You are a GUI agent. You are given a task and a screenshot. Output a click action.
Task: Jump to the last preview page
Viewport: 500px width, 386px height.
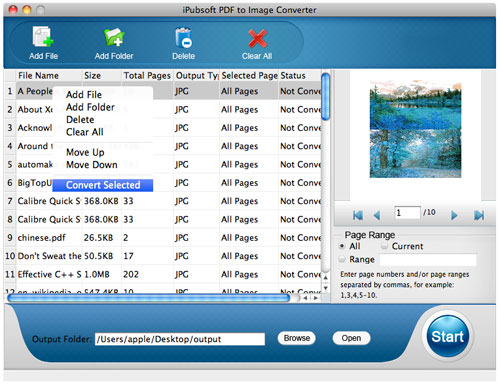click(x=479, y=215)
